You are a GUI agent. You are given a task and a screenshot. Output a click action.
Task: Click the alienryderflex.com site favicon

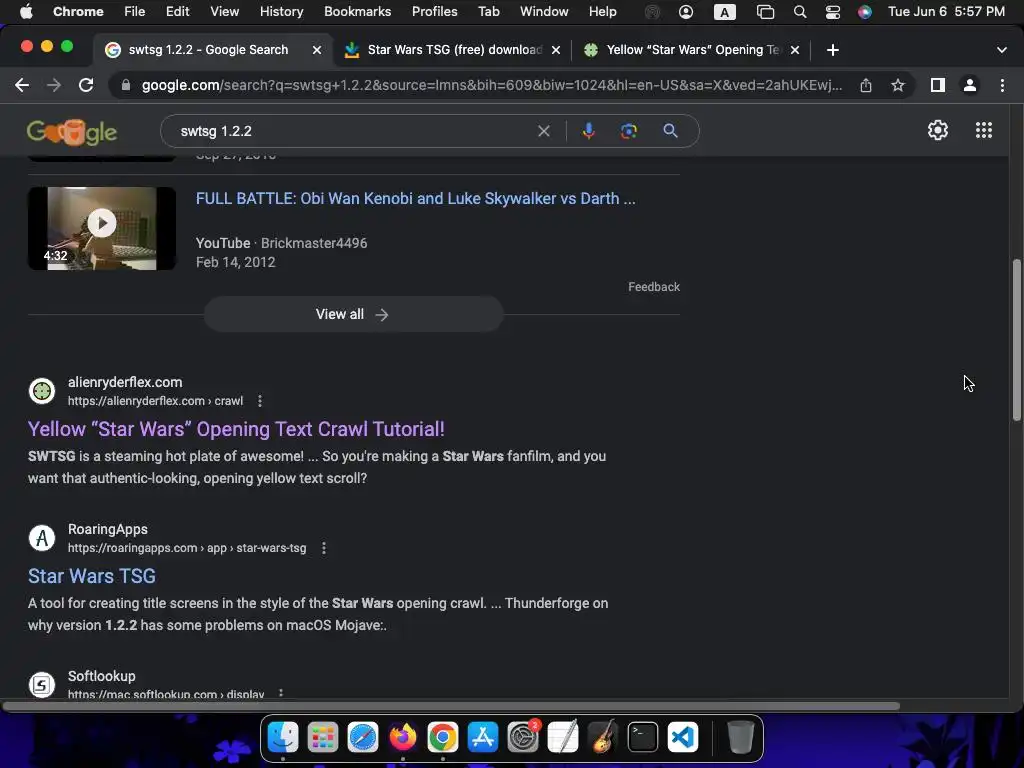pyautogui.click(x=42, y=391)
